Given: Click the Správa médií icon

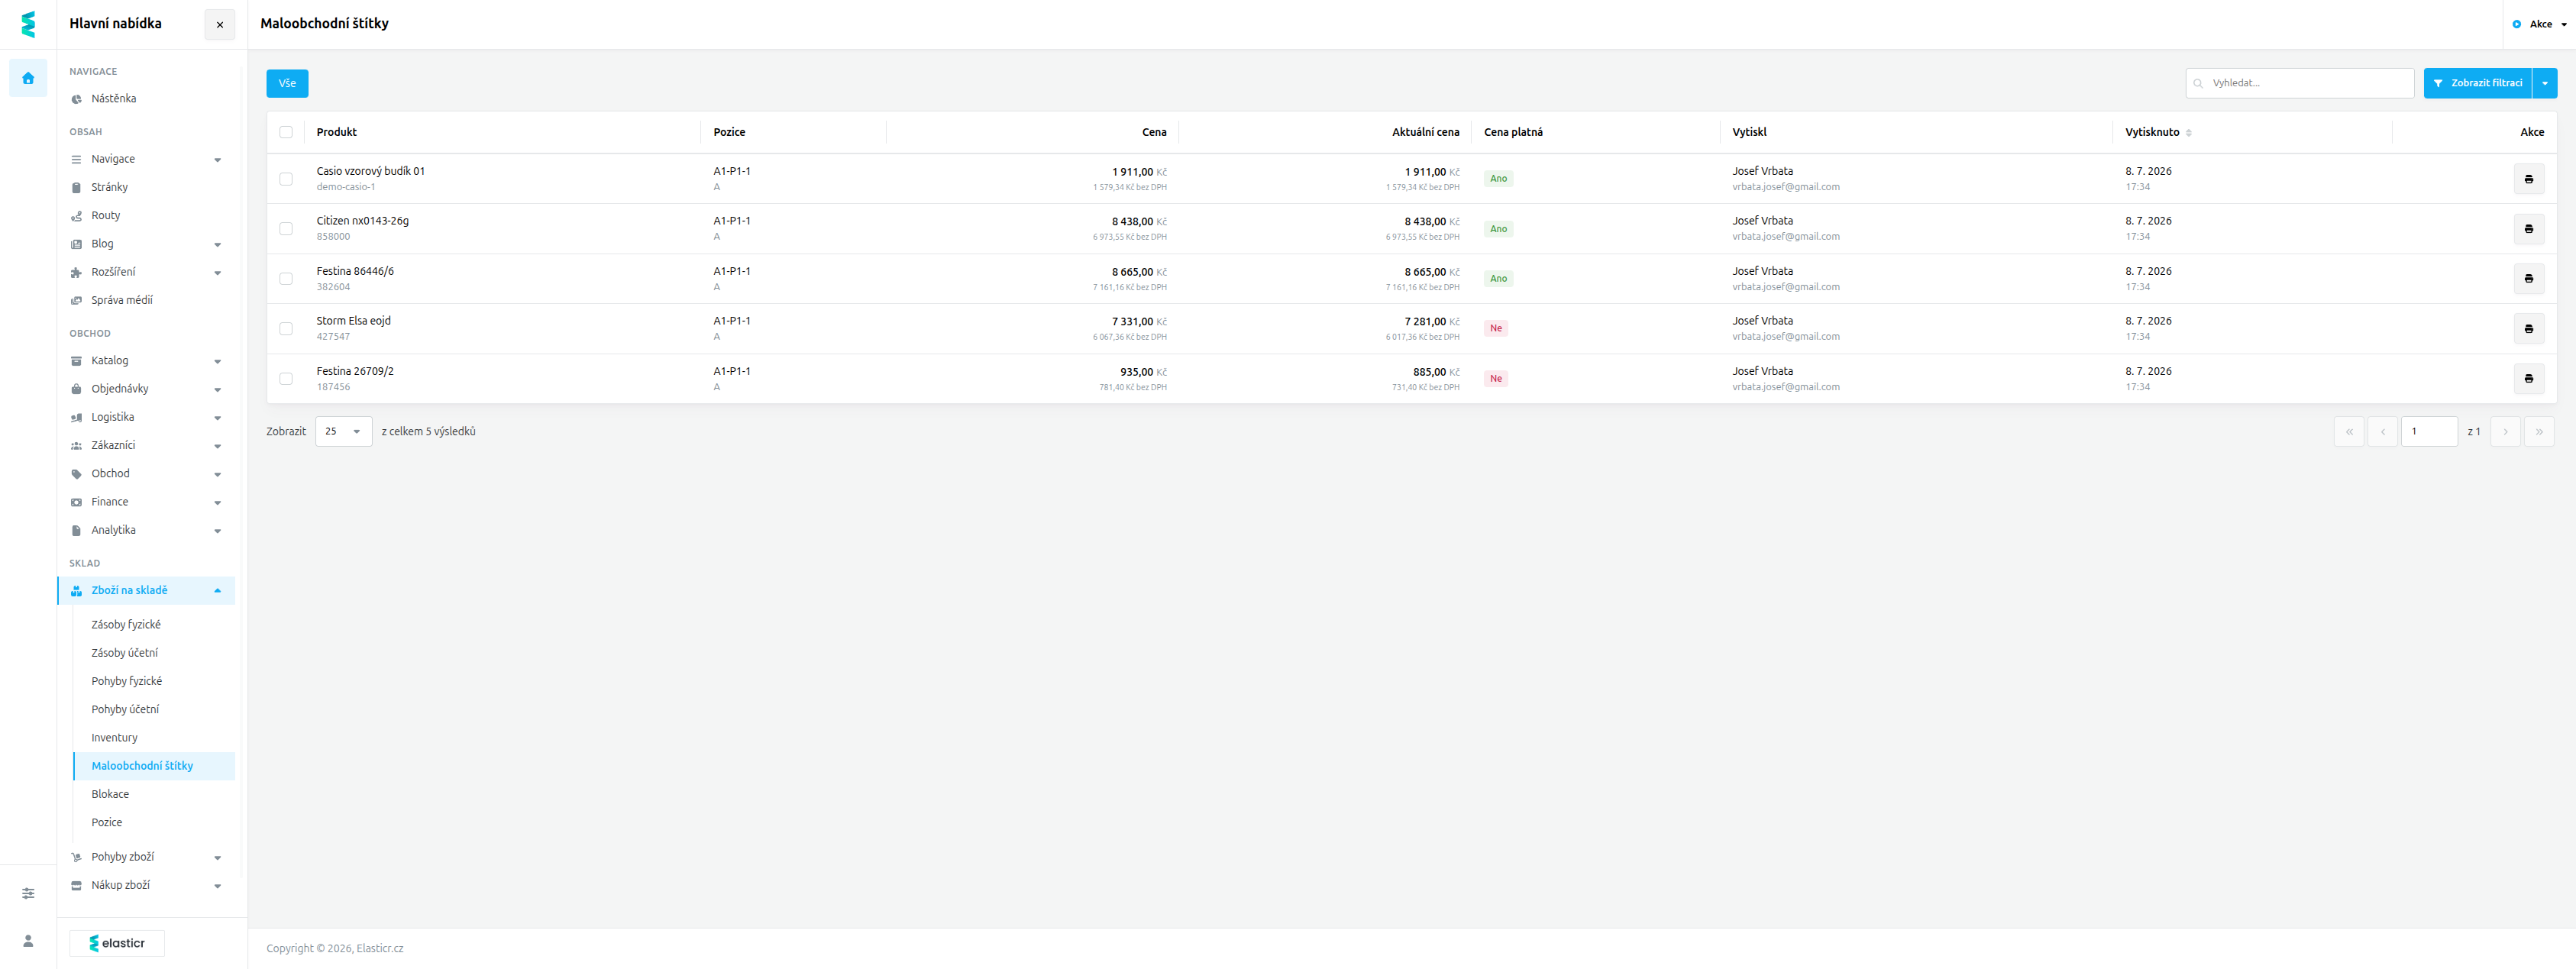Looking at the screenshot, I should pyautogui.click(x=76, y=301).
